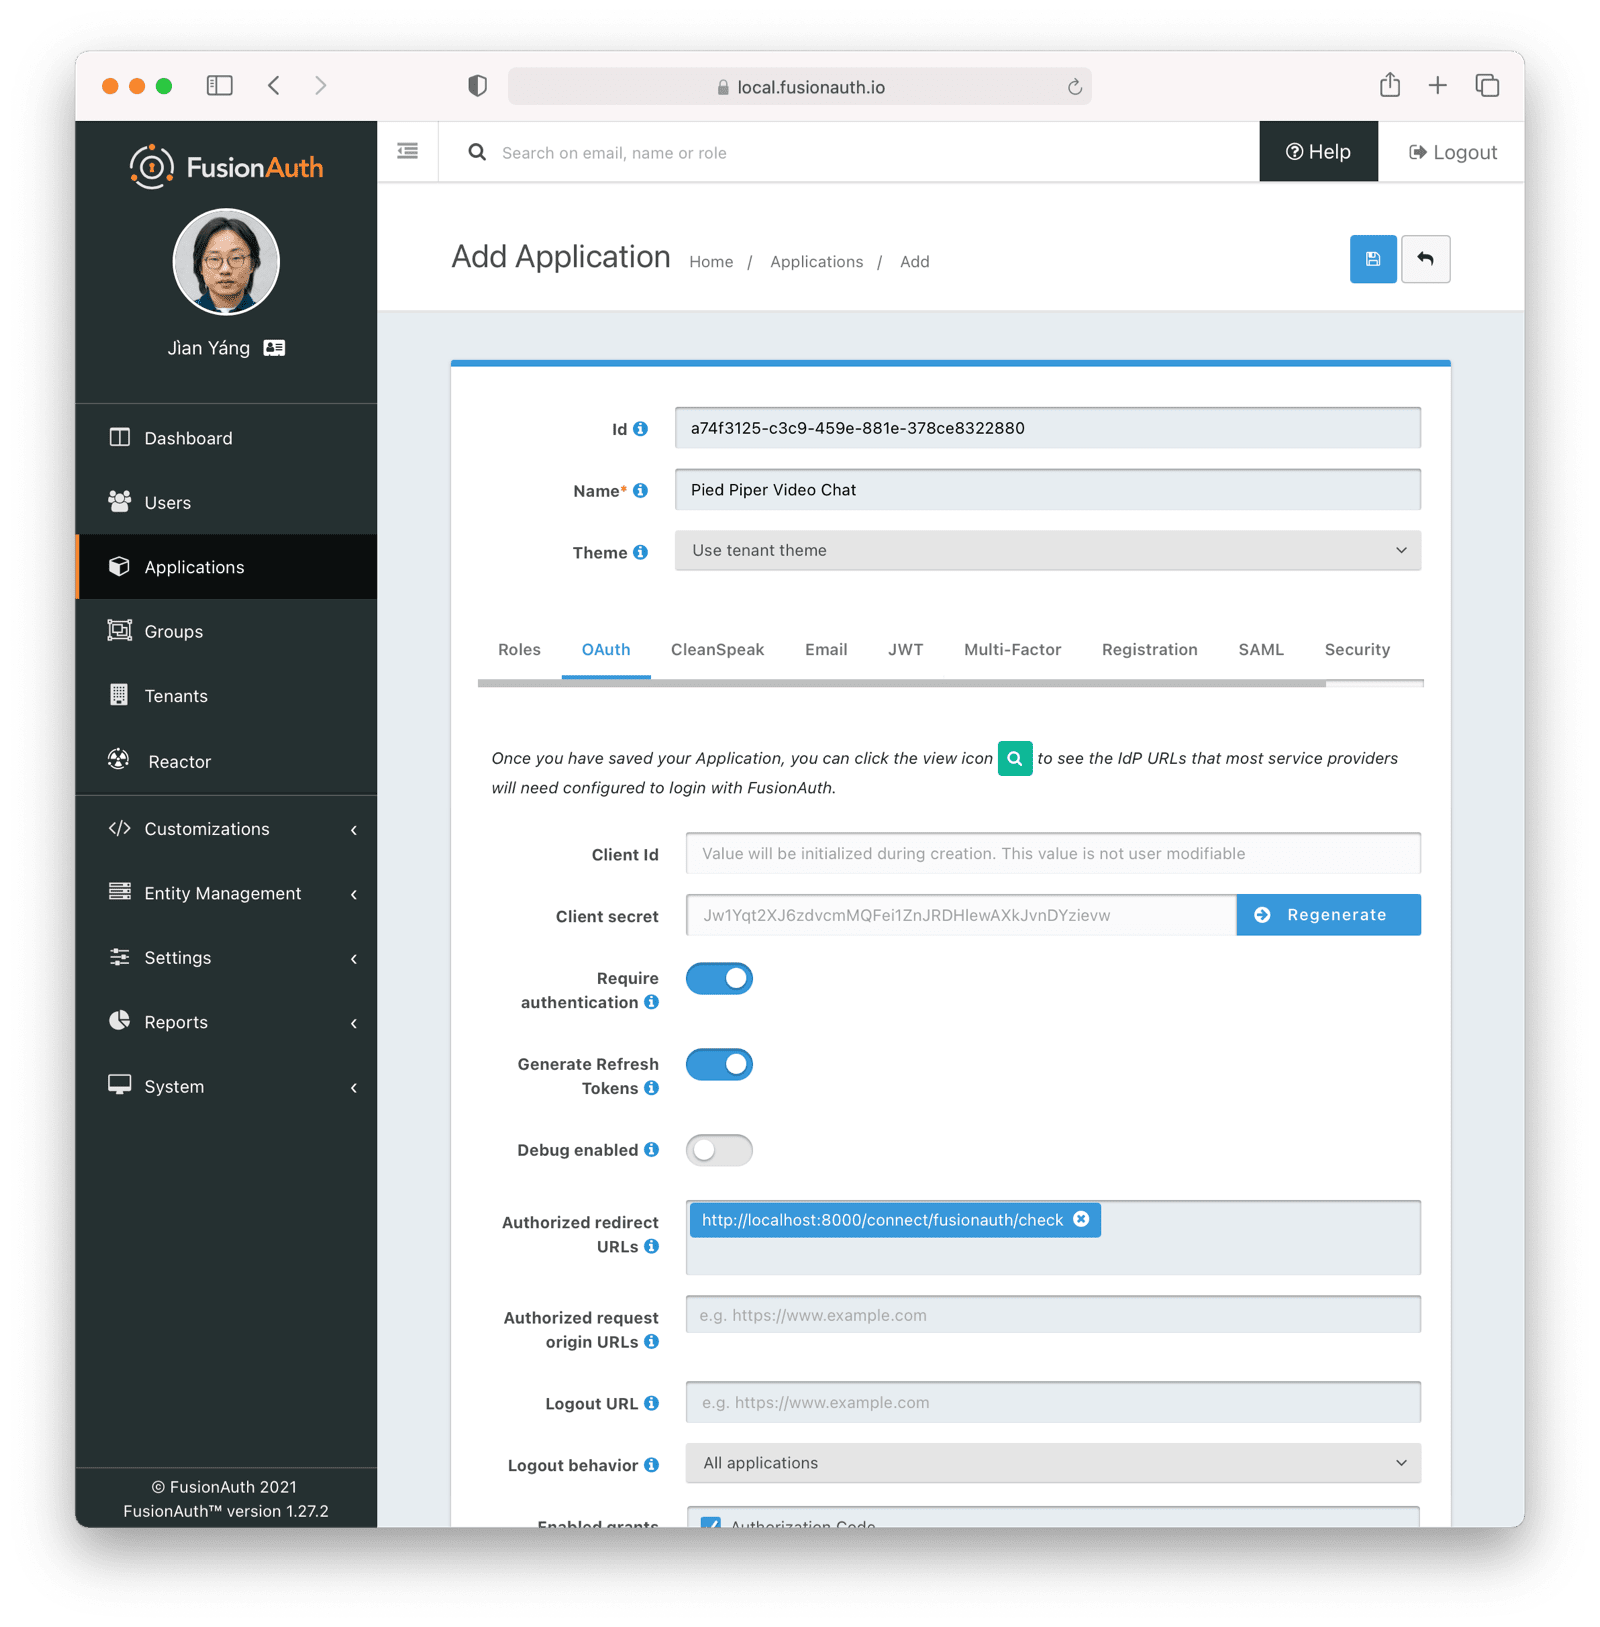This screenshot has height=1627, width=1600.
Task: Remove the localhost:8000 redirect URL chip
Action: (1081, 1219)
